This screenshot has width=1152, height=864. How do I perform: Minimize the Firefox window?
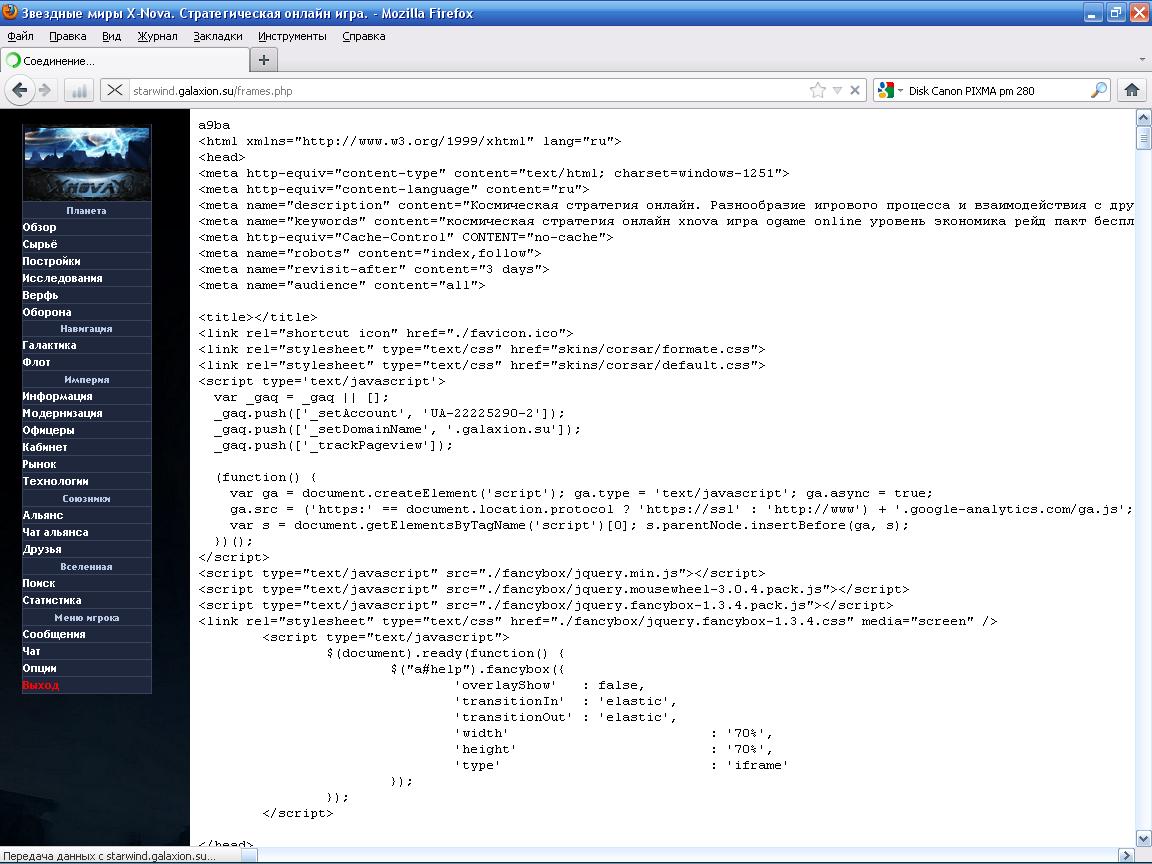point(1093,12)
